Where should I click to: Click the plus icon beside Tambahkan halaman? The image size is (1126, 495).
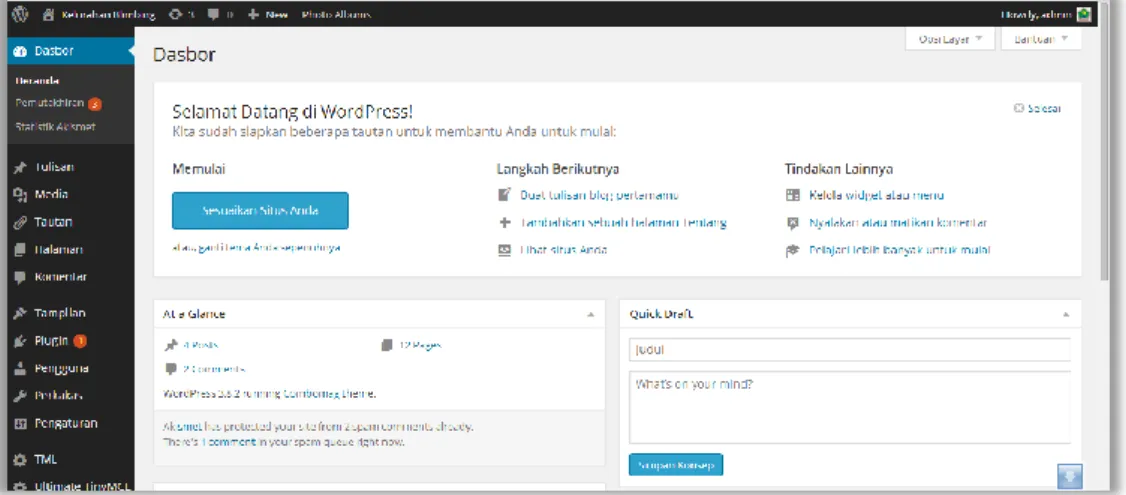pyautogui.click(x=505, y=222)
